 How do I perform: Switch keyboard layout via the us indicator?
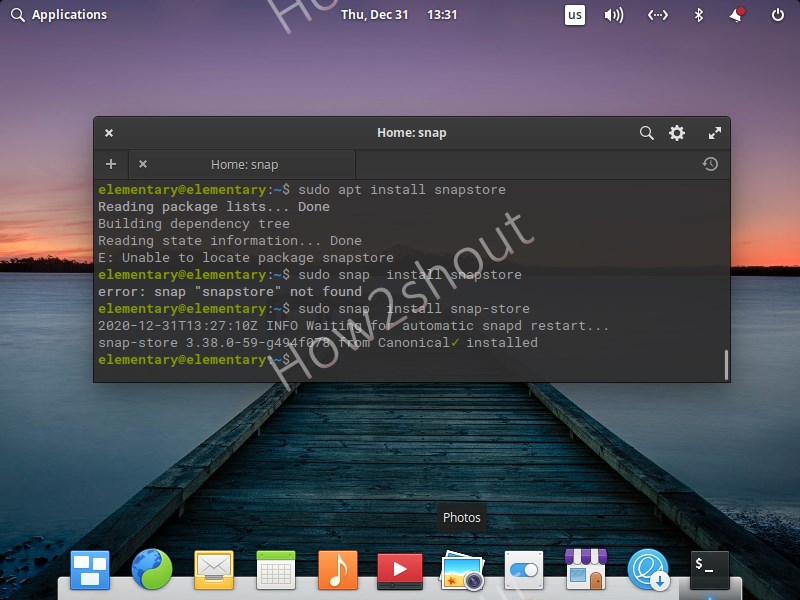pos(575,15)
